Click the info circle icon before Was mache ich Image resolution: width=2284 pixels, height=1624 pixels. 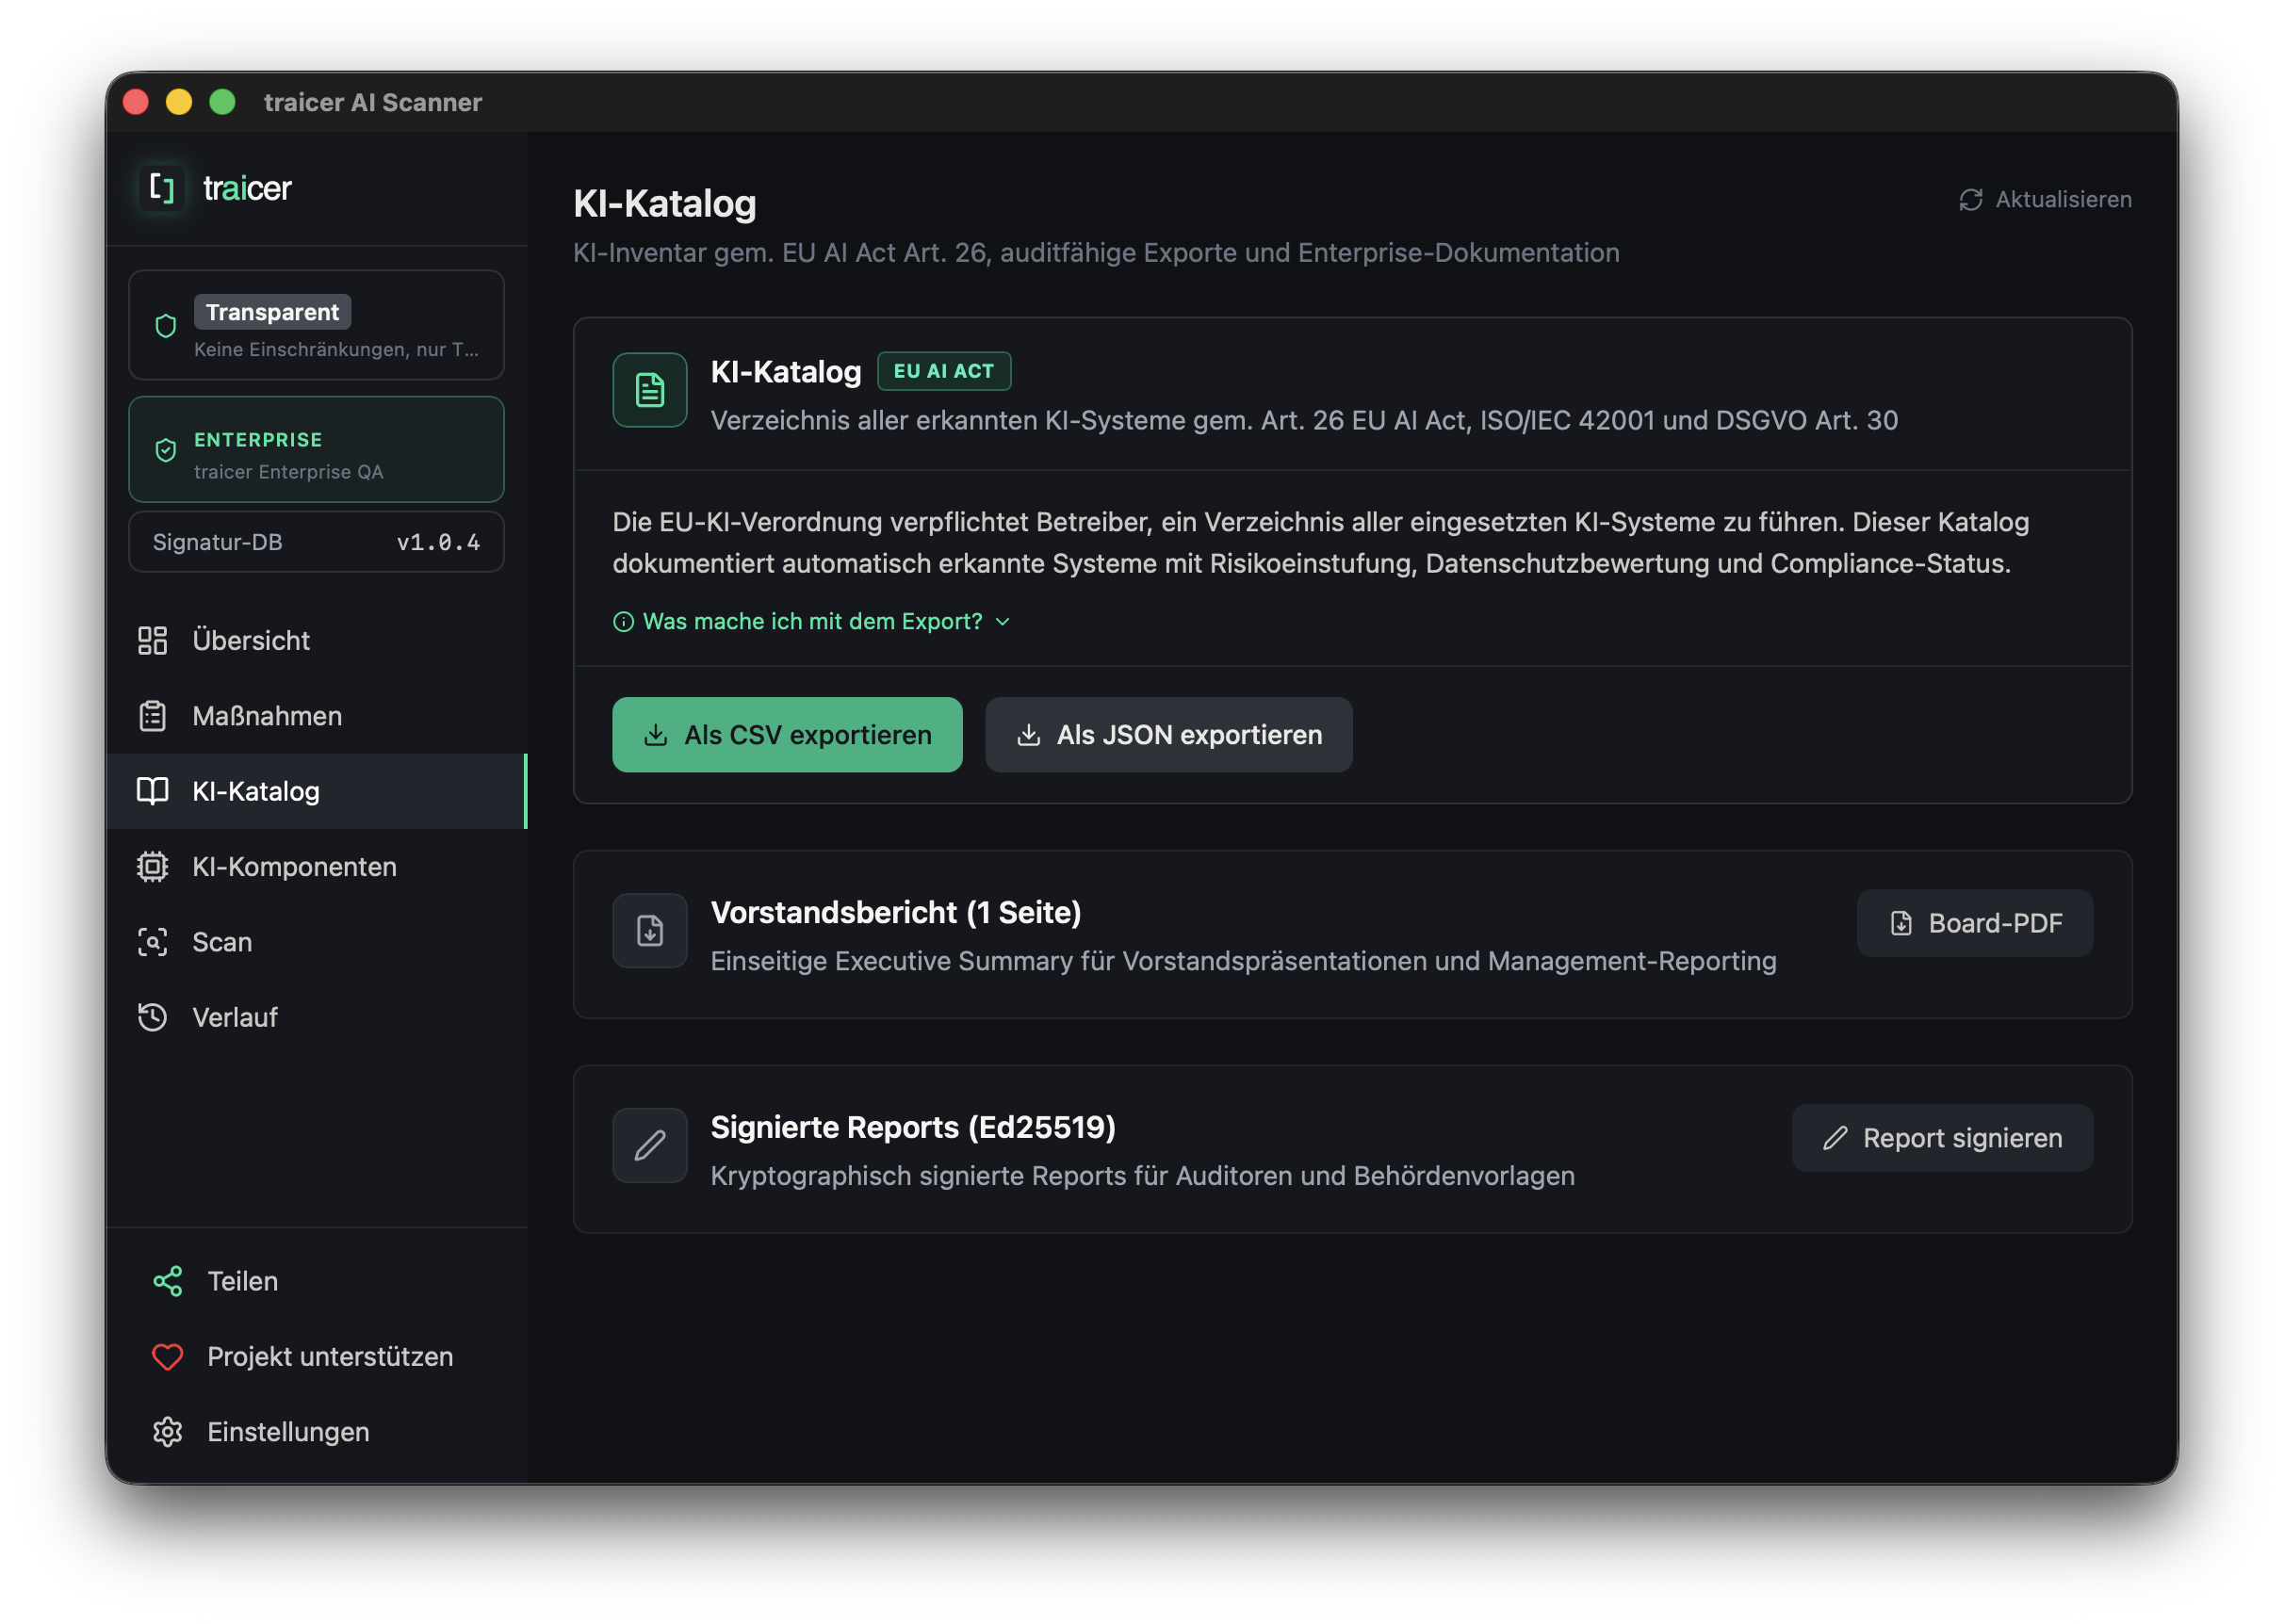point(623,622)
